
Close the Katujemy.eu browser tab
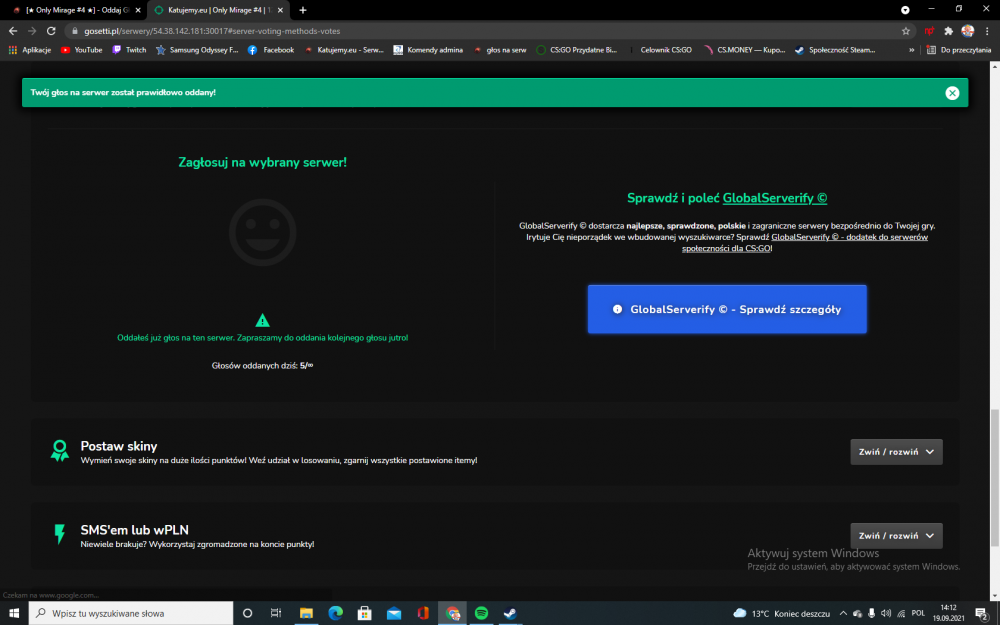tap(280, 10)
